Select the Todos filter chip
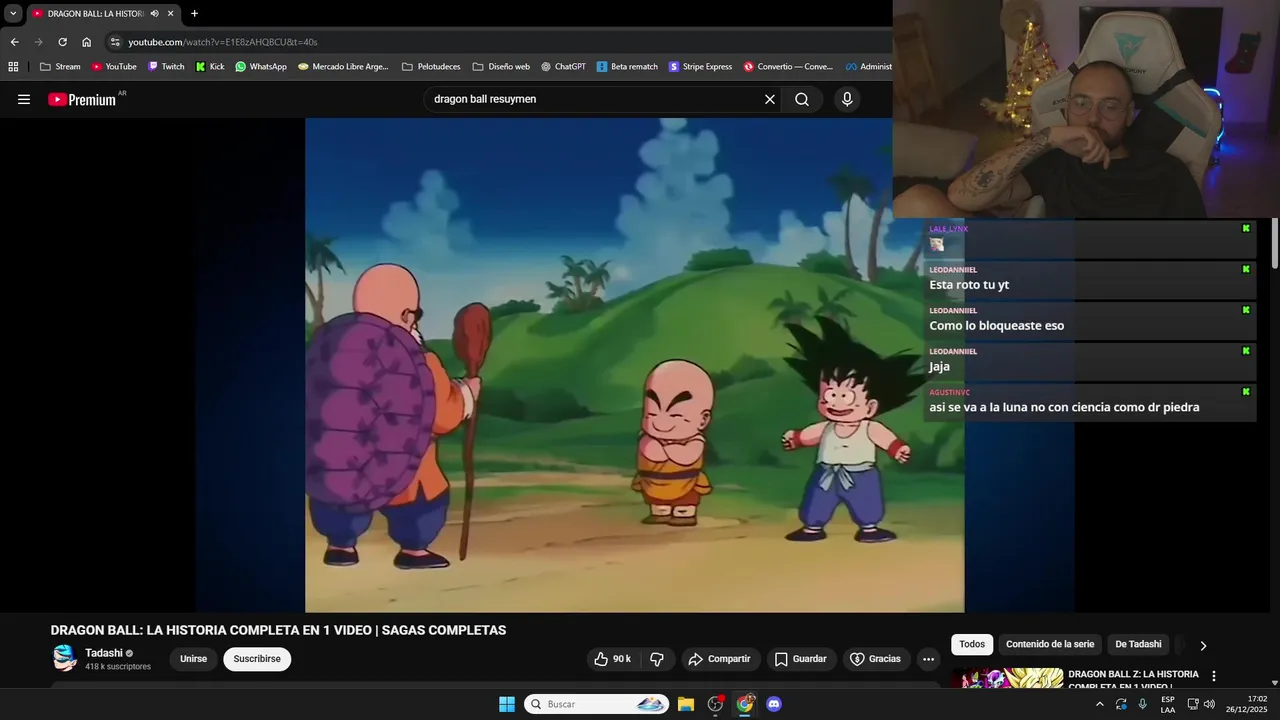Viewport: 1280px width, 720px height. 972,645
